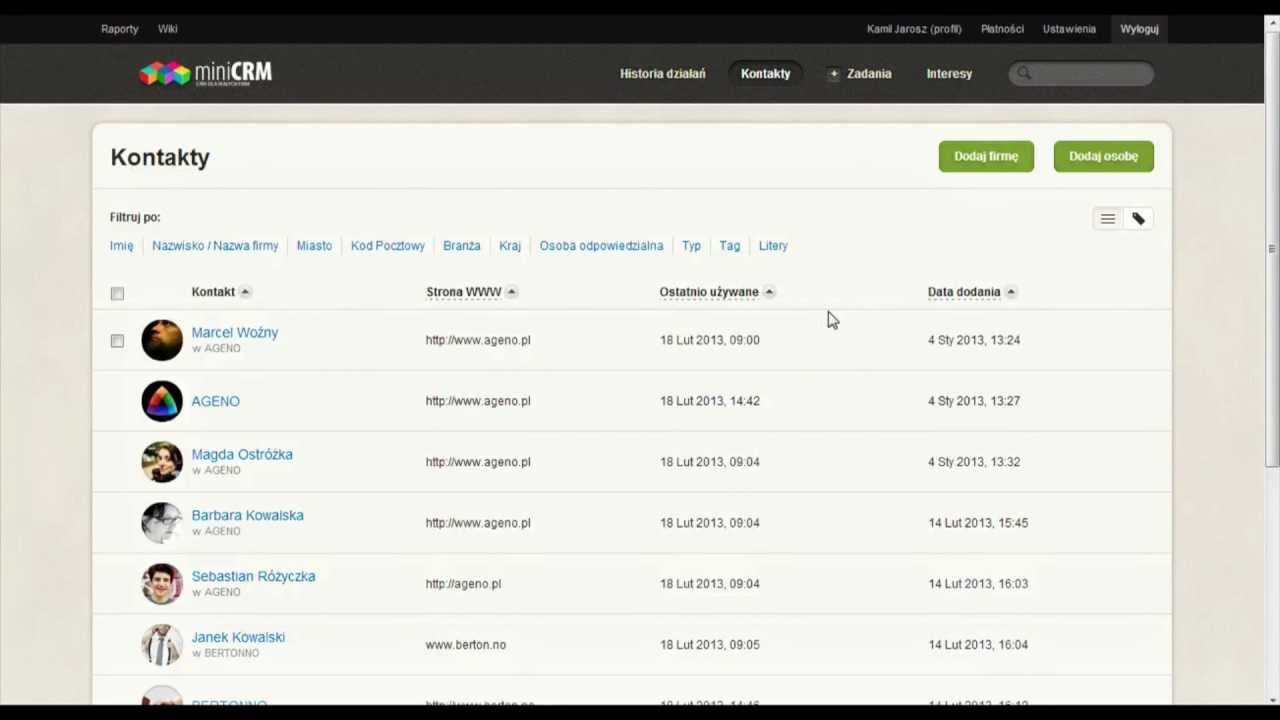The height and width of the screenshot is (720, 1280).
Task: Open the Sebastian Różyczka contact
Action: point(253,576)
